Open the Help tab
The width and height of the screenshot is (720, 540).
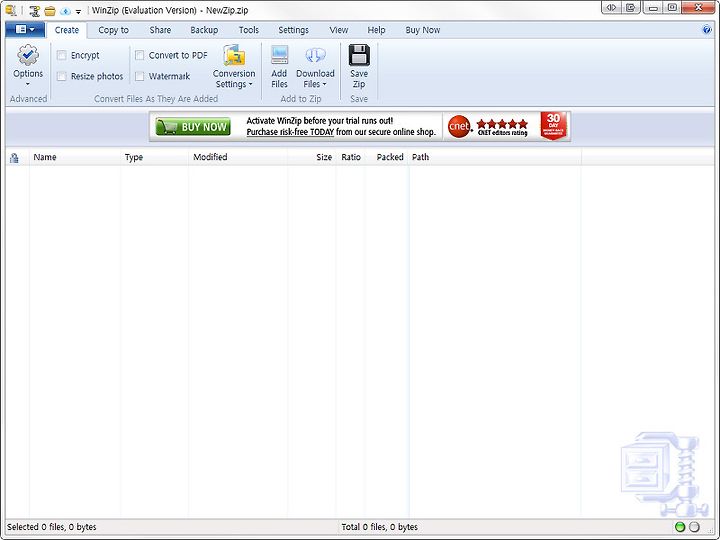click(376, 30)
